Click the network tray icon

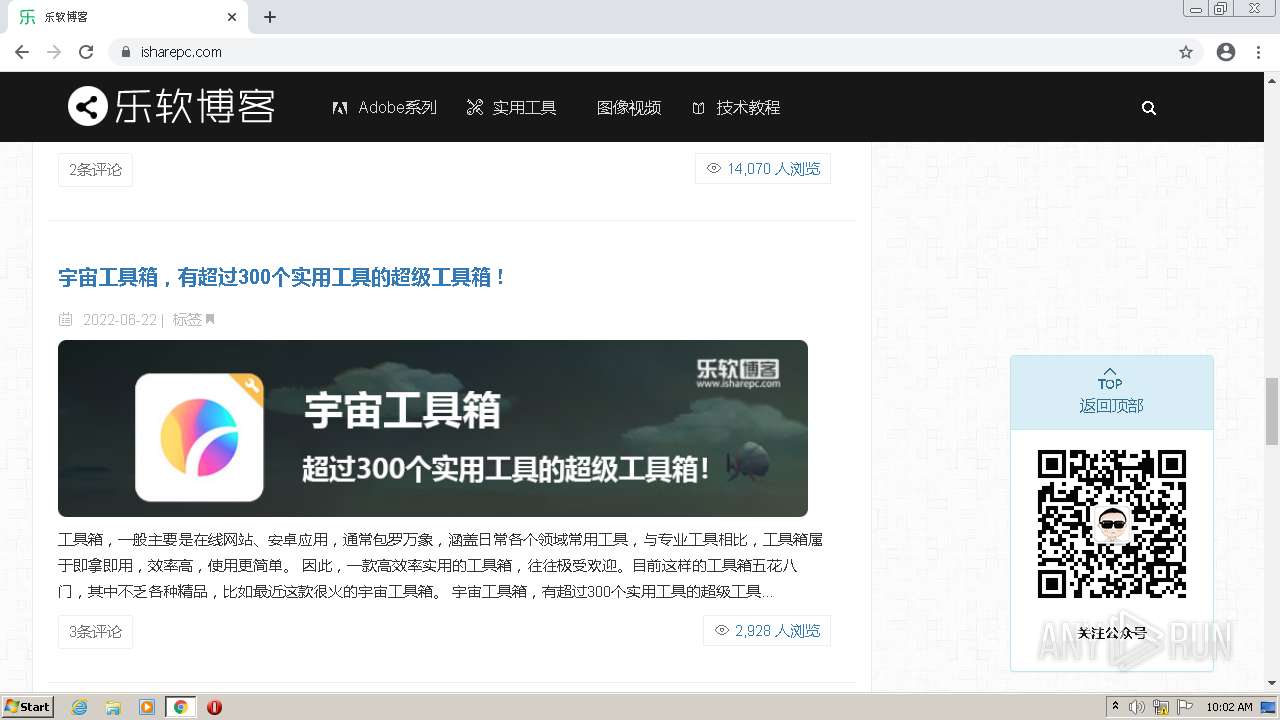[1161, 707]
